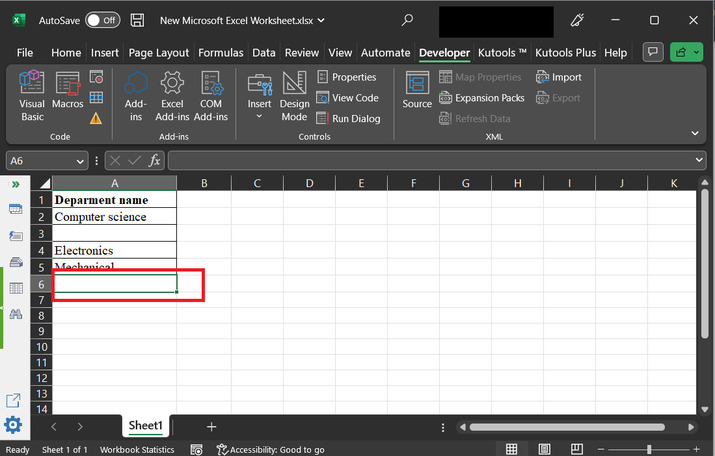This screenshot has height=456, width=715.
Task: Open the Macros dialog
Action: (67, 90)
